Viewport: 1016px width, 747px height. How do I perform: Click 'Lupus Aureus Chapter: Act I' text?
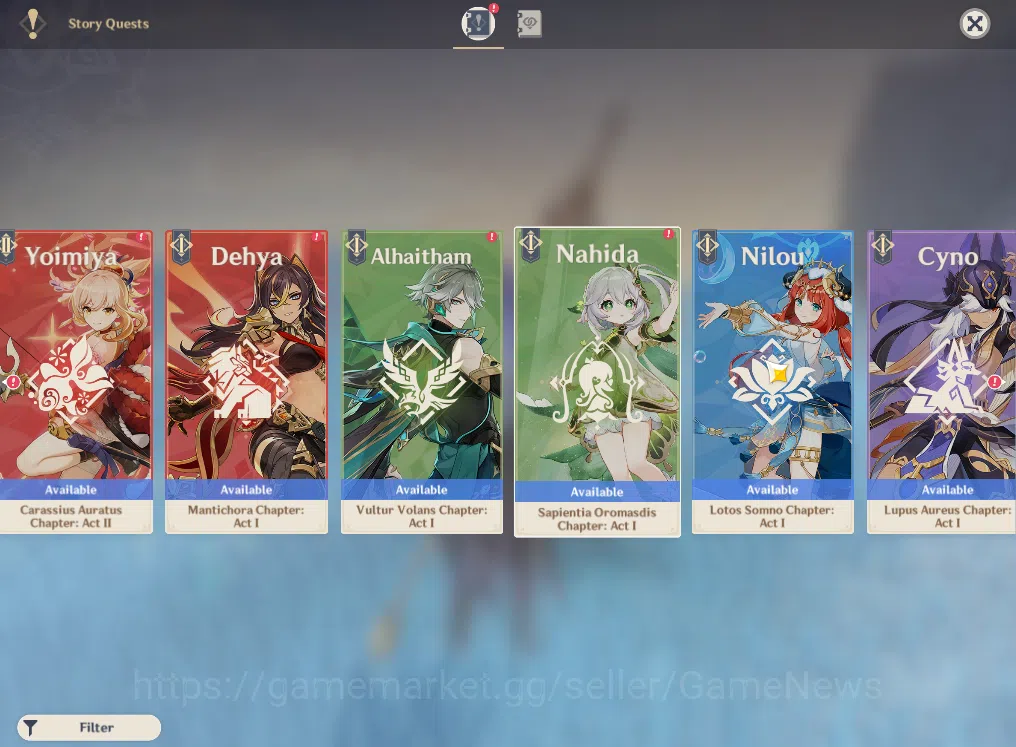pyautogui.click(x=947, y=516)
